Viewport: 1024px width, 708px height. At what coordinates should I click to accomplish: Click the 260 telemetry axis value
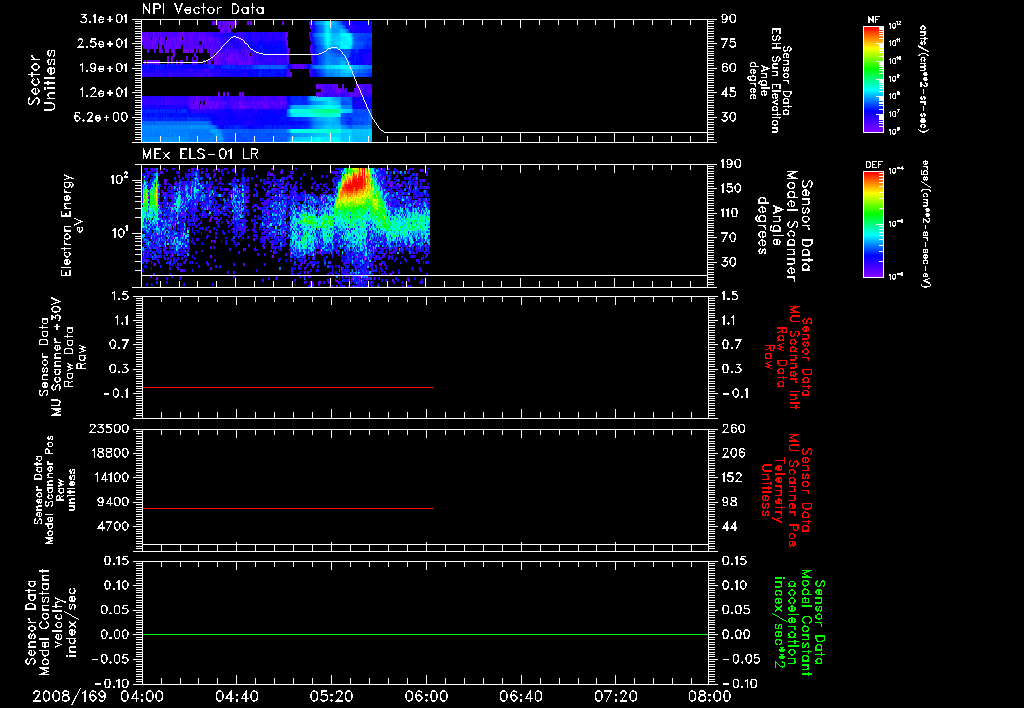(732, 428)
